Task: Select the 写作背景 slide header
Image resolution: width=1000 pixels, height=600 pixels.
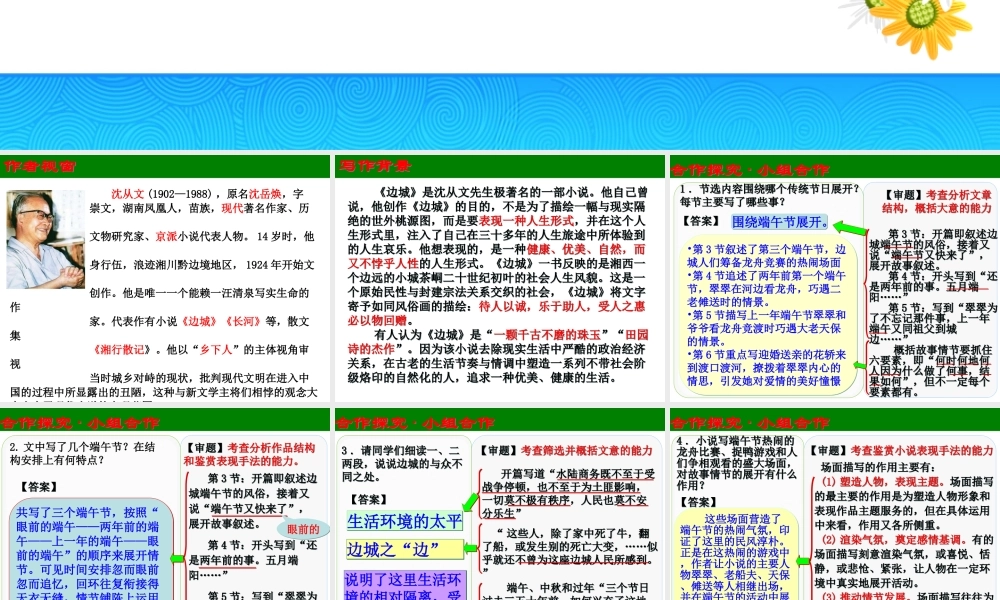Action: coord(375,166)
